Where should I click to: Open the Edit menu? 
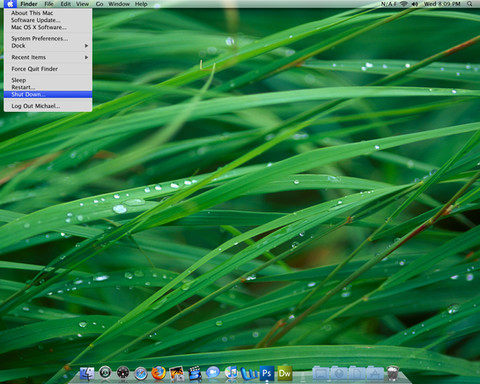click(65, 4)
